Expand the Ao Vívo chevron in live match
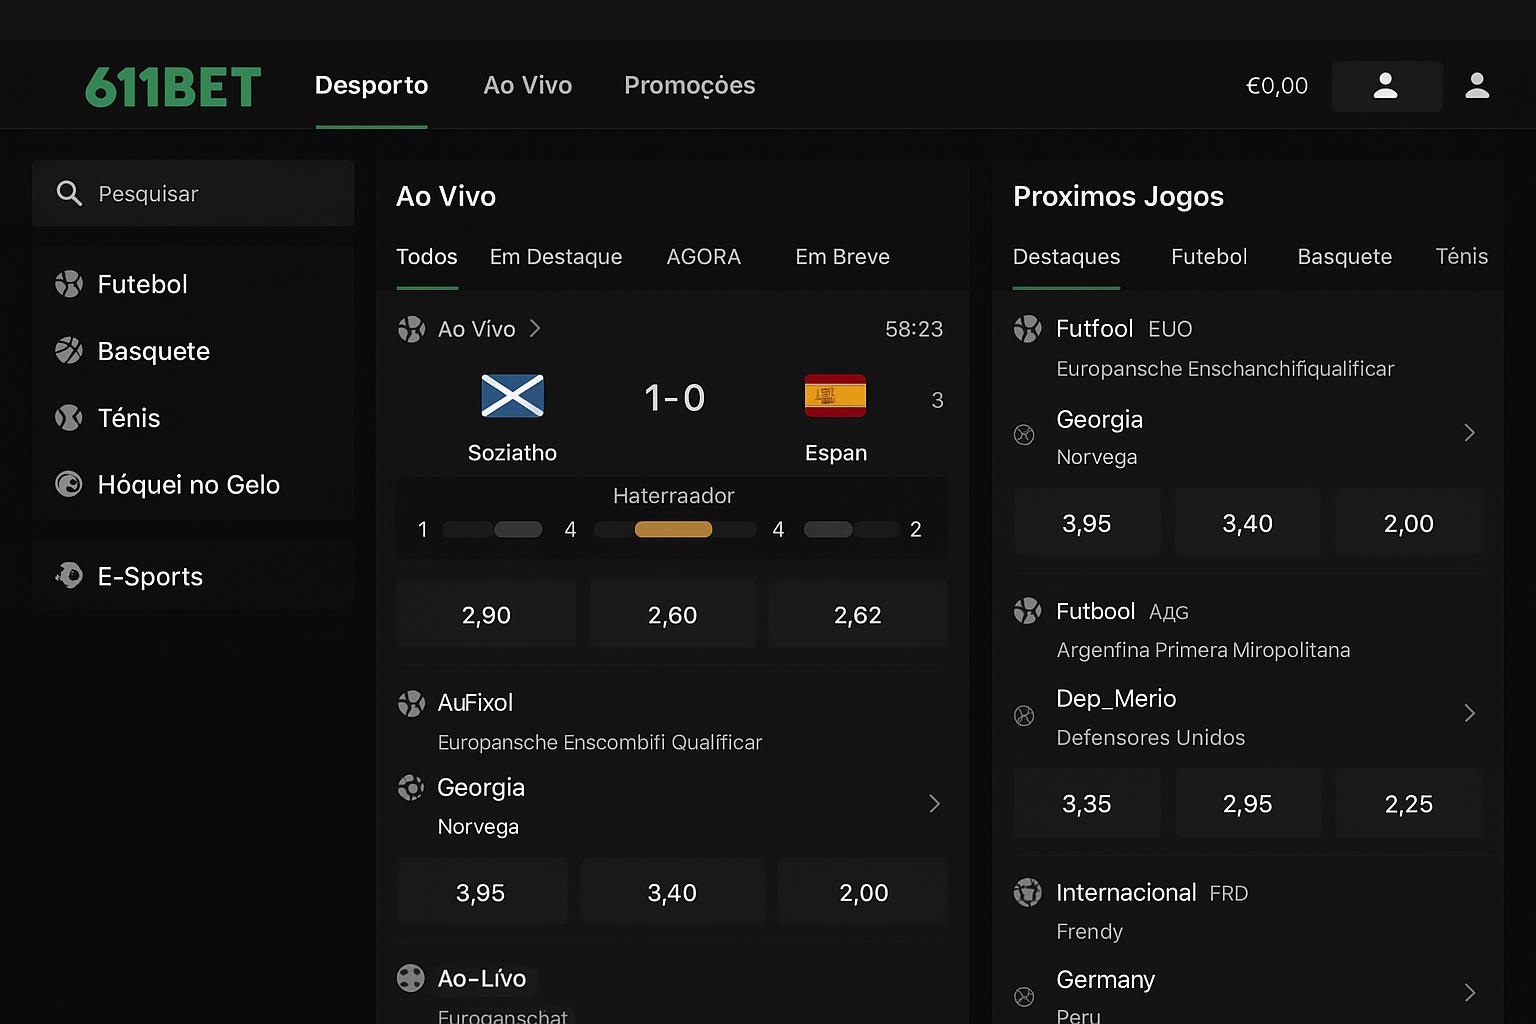The width and height of the screenshot is (1536, 1024). [x=535, y=328]
